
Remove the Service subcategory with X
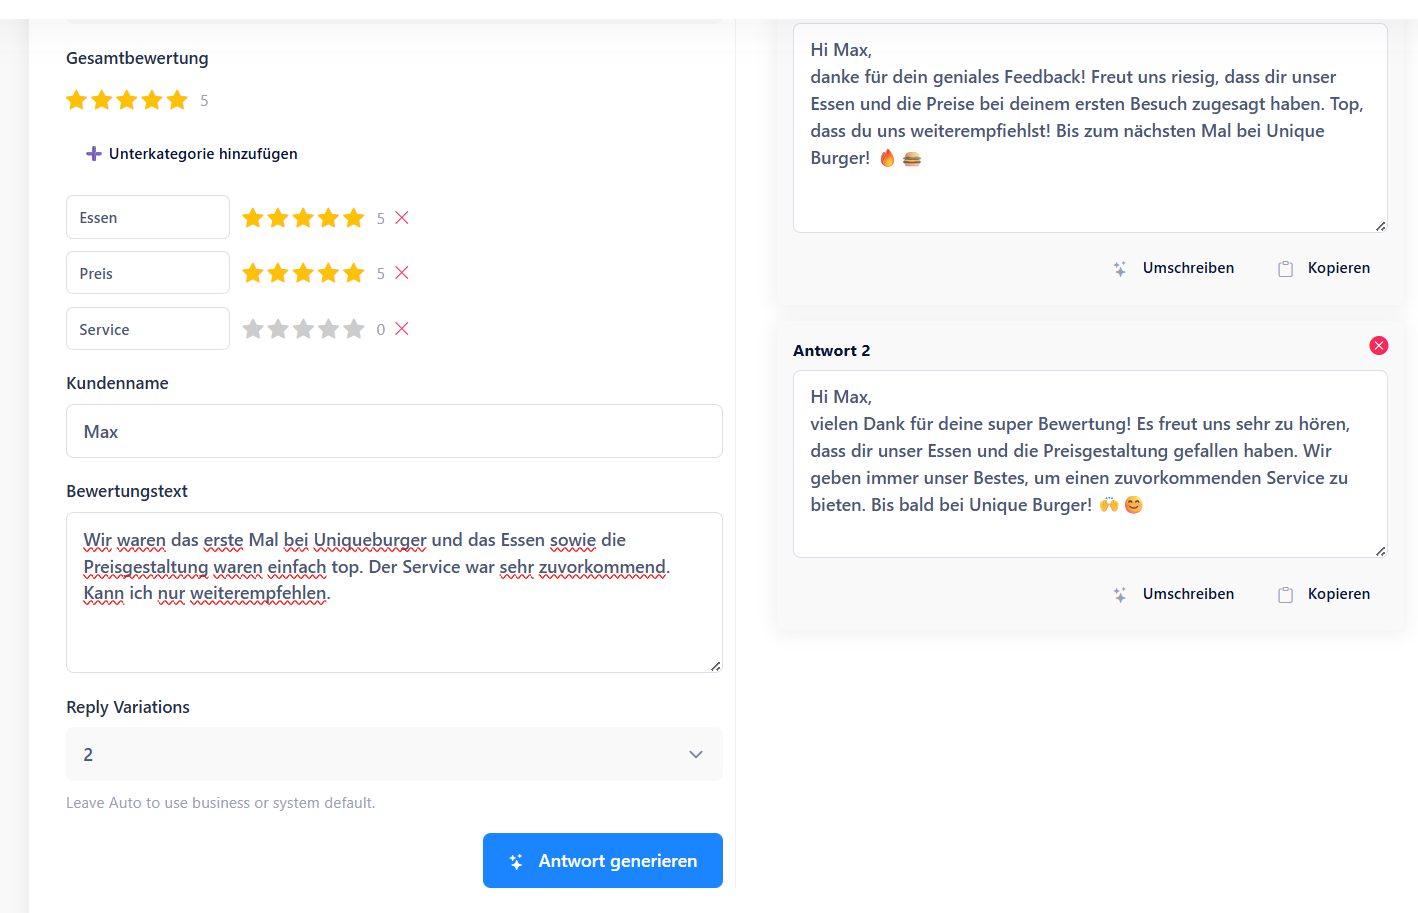pyautogui.click(x=402, y=329)
